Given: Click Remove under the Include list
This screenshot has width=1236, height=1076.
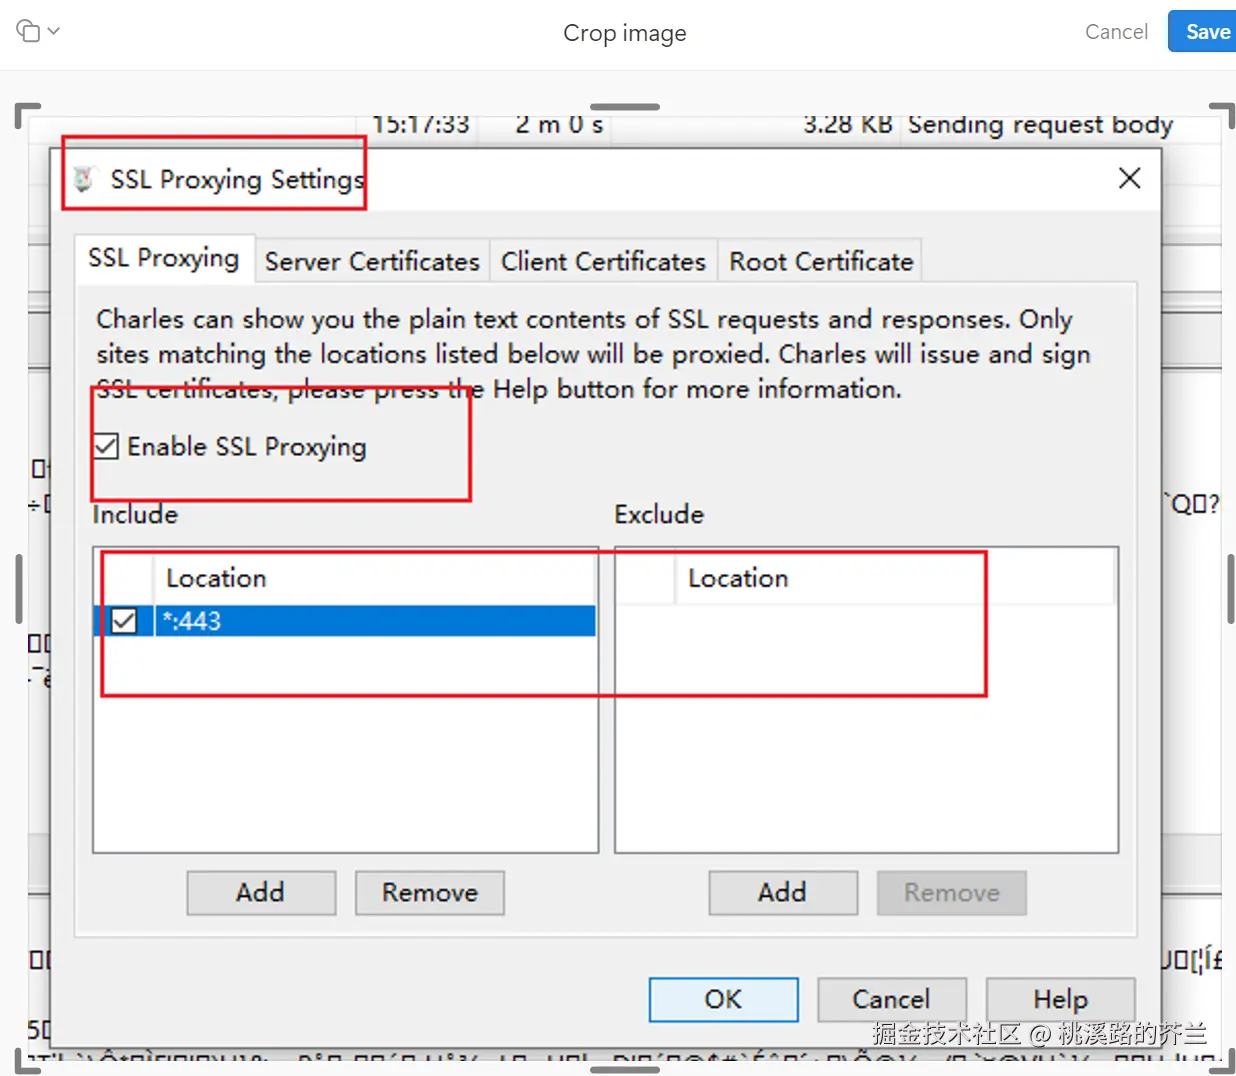Looking at the screenshot, I should [x=430, y=892].
